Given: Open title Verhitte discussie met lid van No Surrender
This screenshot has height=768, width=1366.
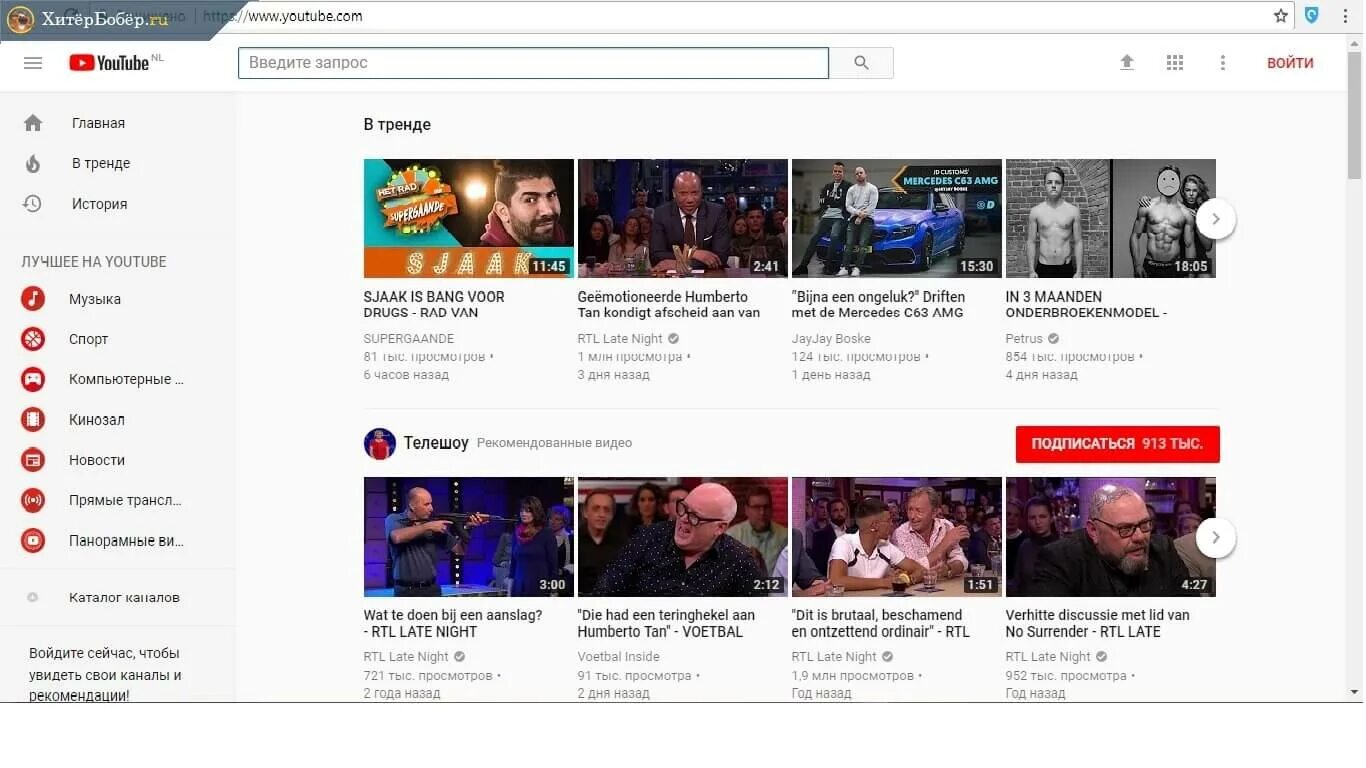Looking at the screenshot, I should 1097,623.
